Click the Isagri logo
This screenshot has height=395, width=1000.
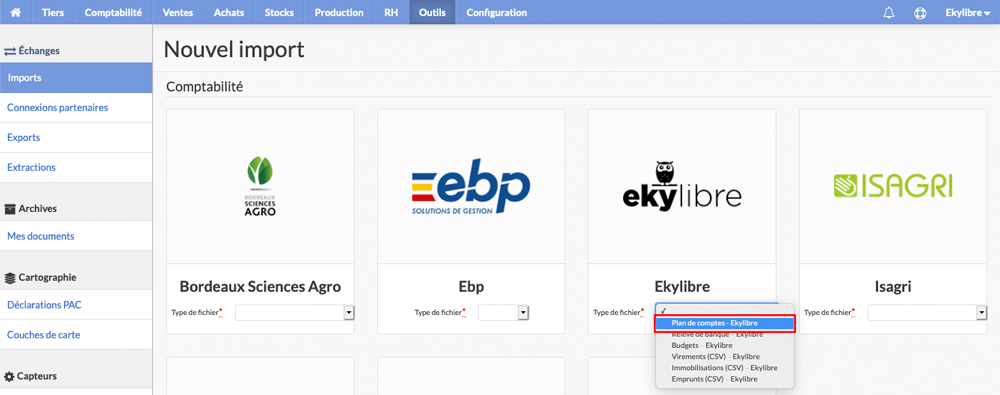(893, 186)
